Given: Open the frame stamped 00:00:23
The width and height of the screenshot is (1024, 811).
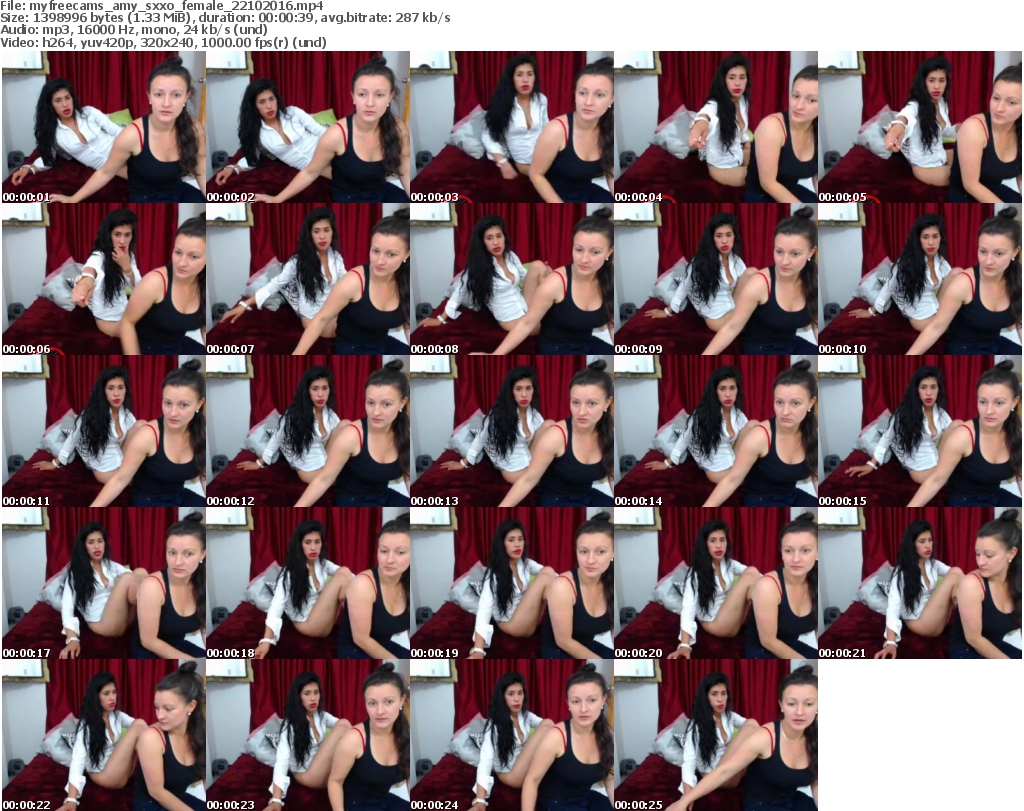Looking at the screenshot, I should pyautogui.click(x=308, y=735).
